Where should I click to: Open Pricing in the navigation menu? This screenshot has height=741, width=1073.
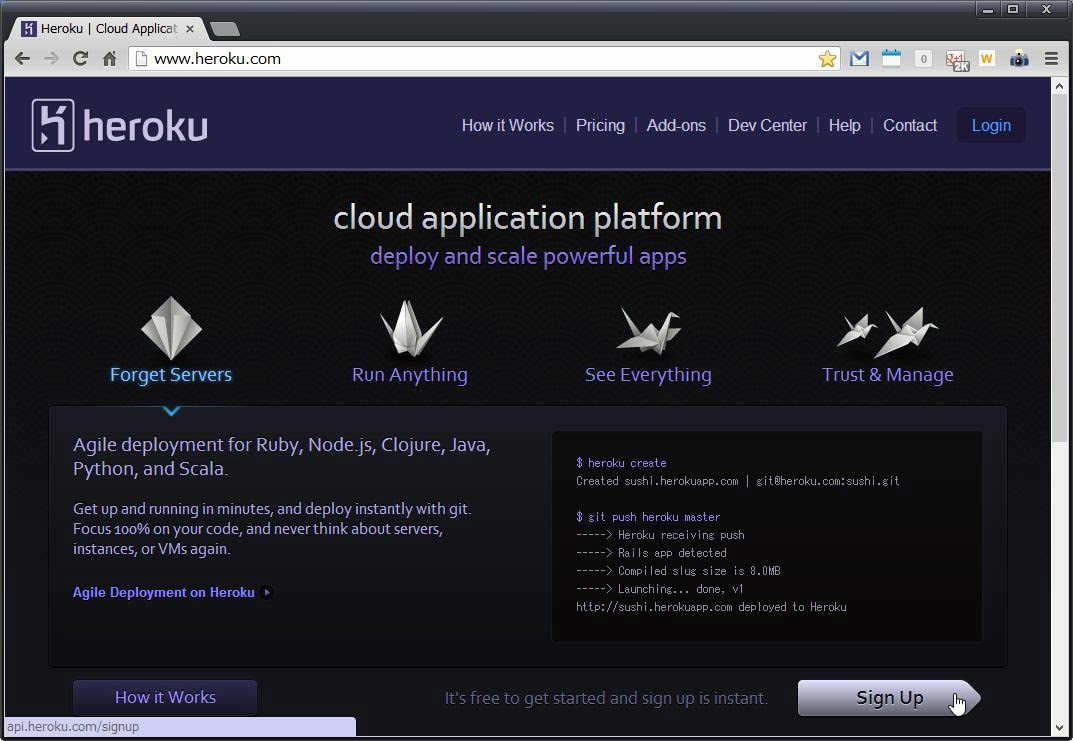(600, 125)
